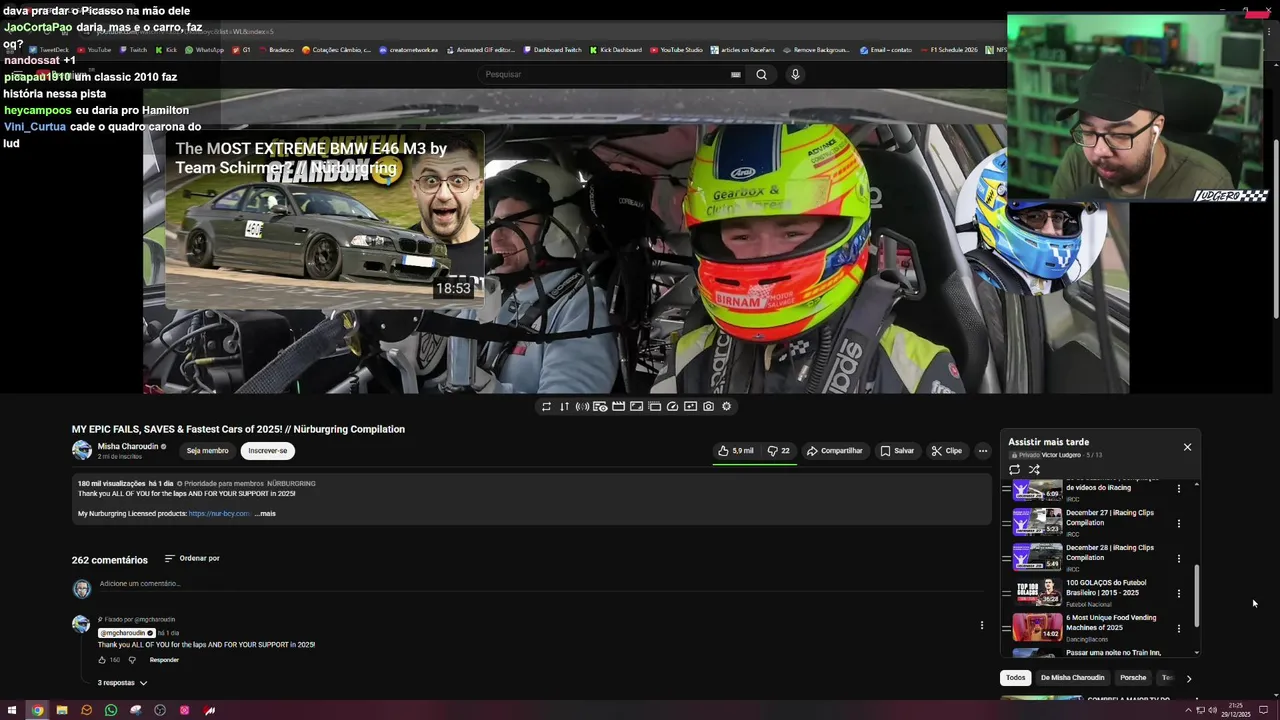Click the playlist panel scrollbar thumb

tap(1197, 596)
